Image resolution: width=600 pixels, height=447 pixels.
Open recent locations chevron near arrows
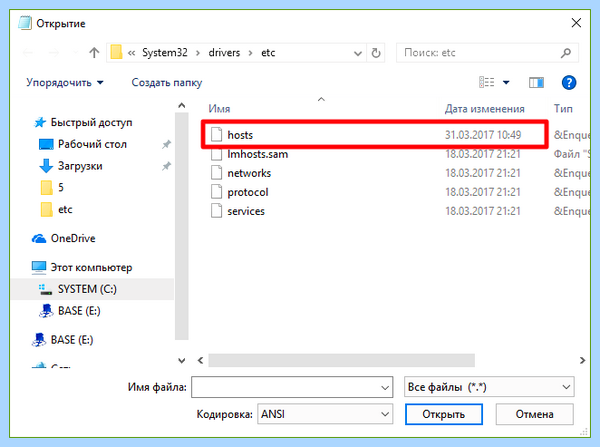[x=75, y=52]
